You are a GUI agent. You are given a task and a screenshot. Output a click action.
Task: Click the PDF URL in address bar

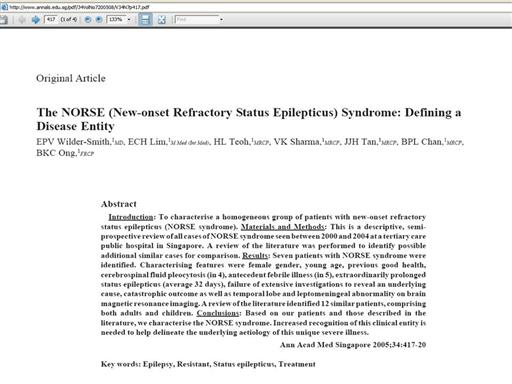(79, 7)
